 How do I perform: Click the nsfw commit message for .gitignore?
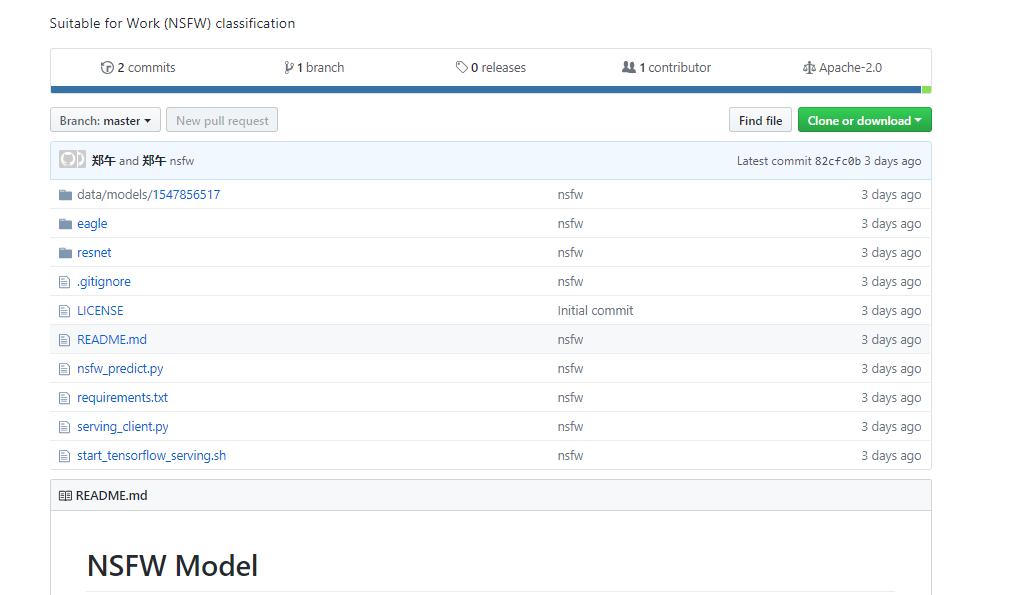click(x=571, y=282)
